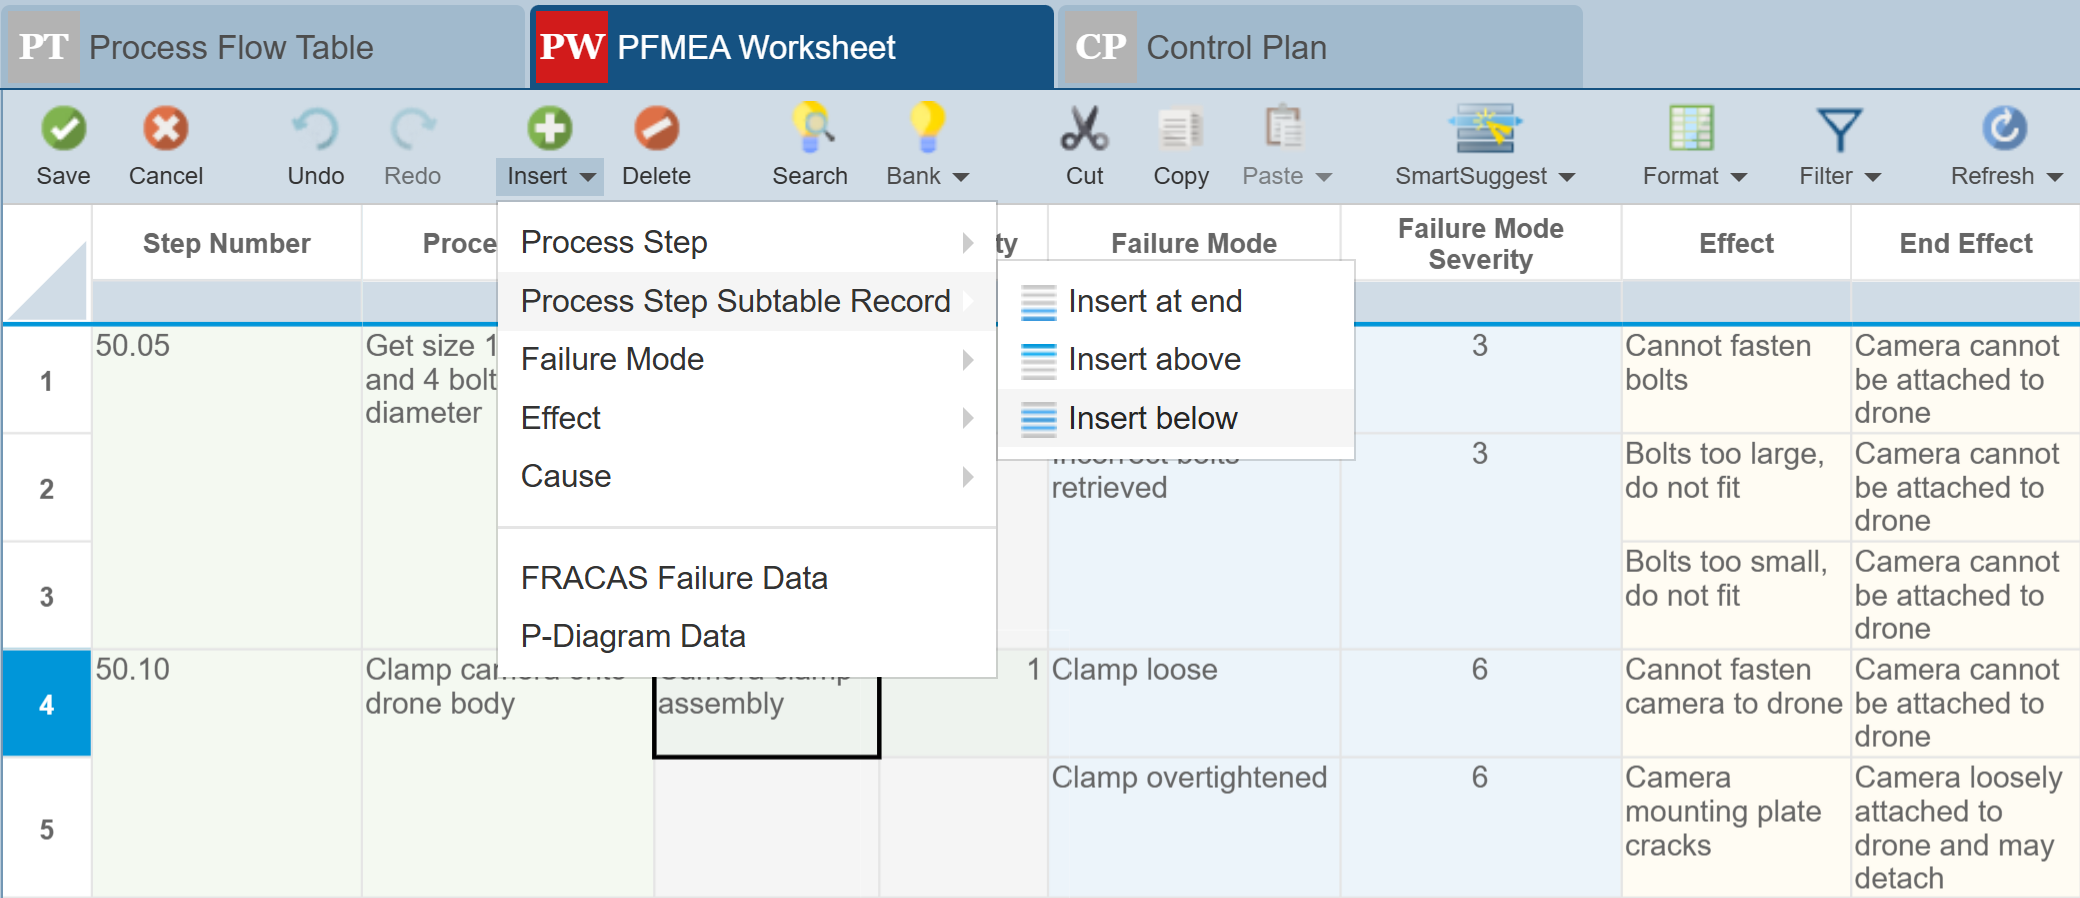This screenshot has width=2080, height=898.
Task: Click the Clamp overtightened failure mode cell
Action: click(x=1190, y=778)
